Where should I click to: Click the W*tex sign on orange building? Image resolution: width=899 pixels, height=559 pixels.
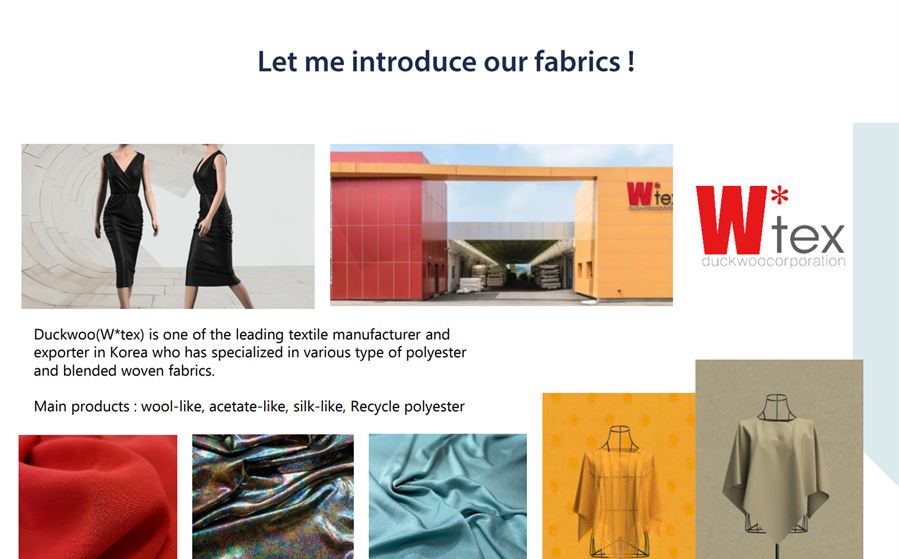[649, 196]
